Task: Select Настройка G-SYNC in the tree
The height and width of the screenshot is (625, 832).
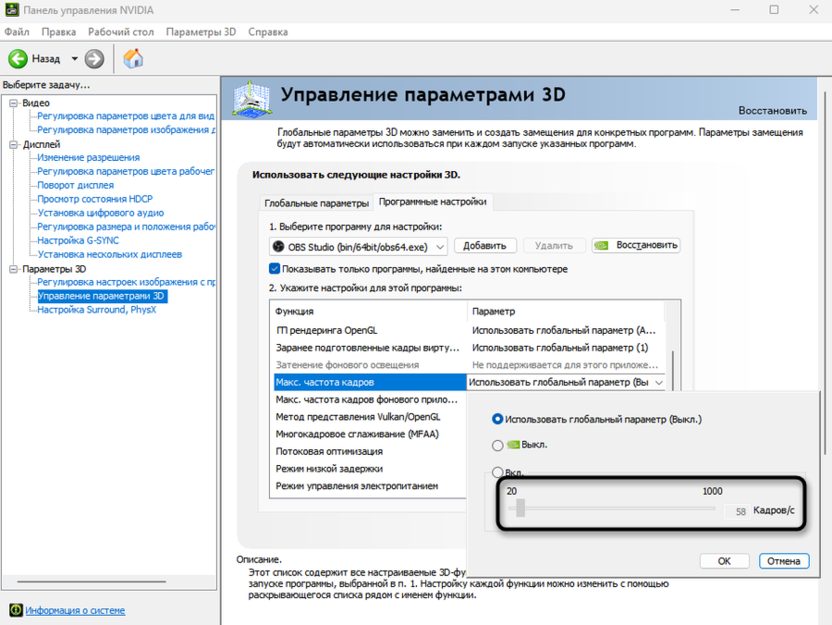Action: tap(78, 240)
